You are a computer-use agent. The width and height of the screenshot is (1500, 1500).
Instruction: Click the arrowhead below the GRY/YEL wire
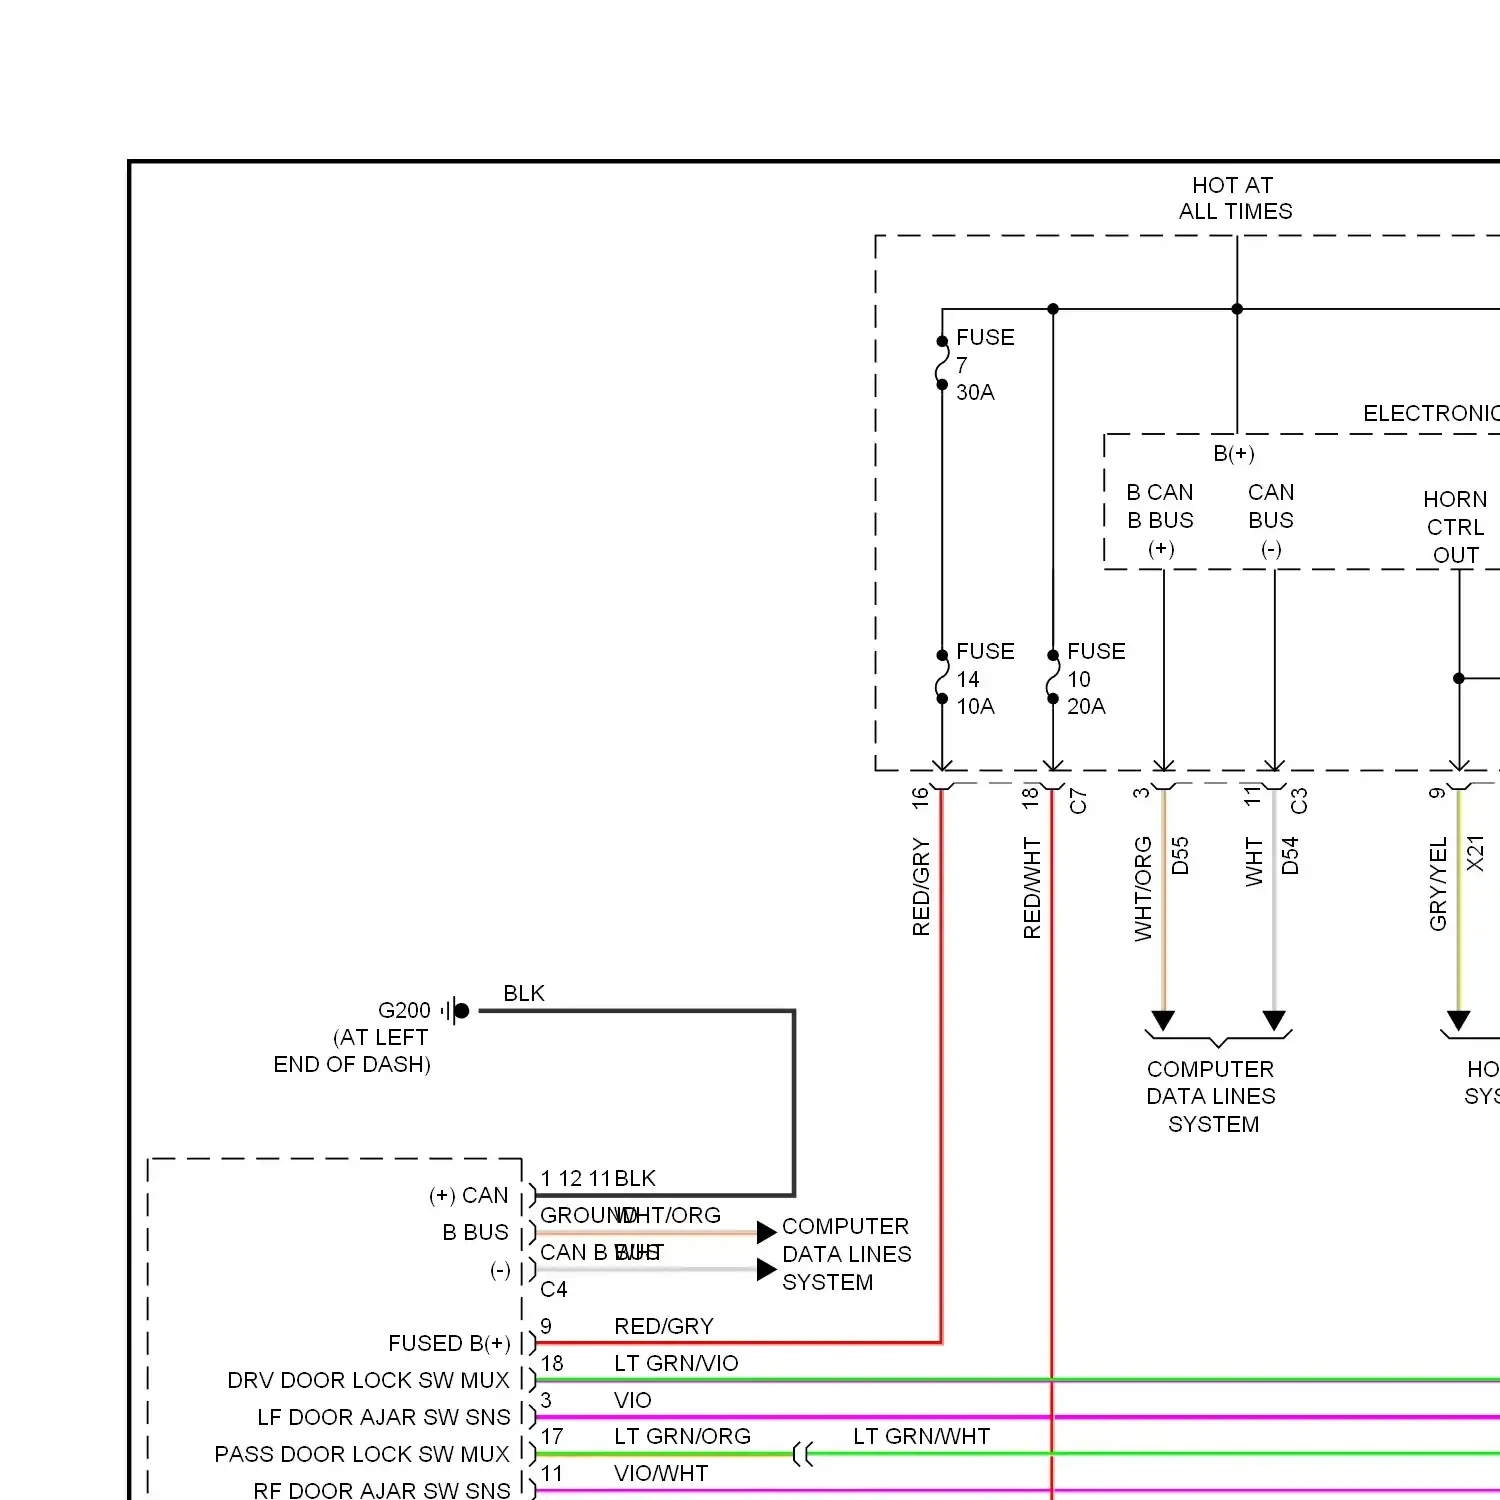tap(1459, 1020)
